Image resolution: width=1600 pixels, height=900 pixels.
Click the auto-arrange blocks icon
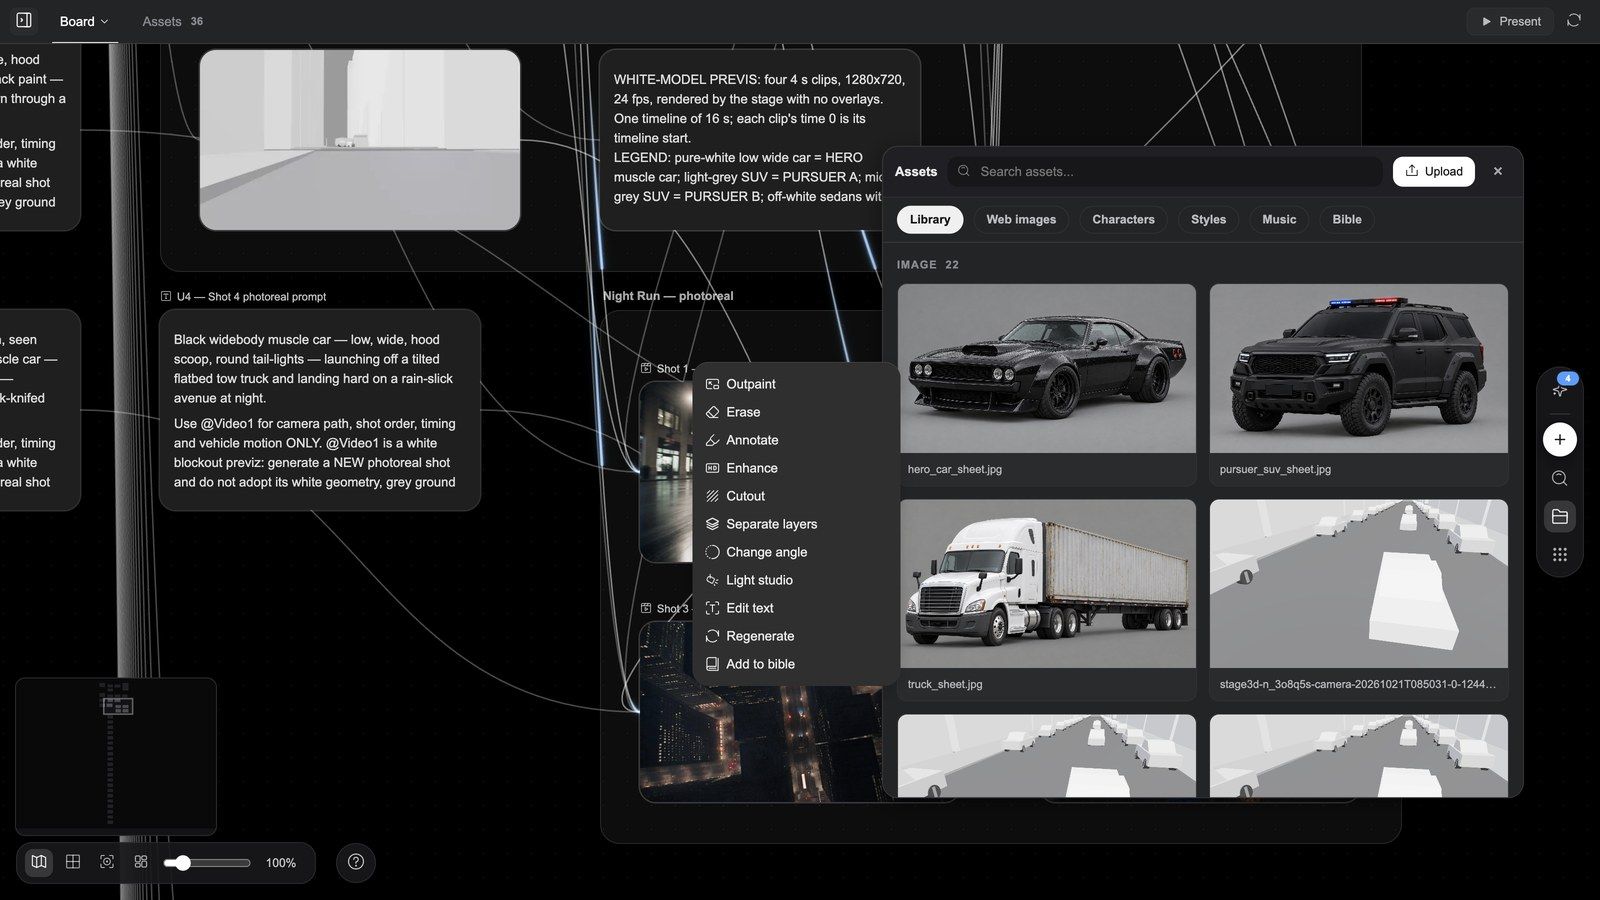tap(141, 862)
